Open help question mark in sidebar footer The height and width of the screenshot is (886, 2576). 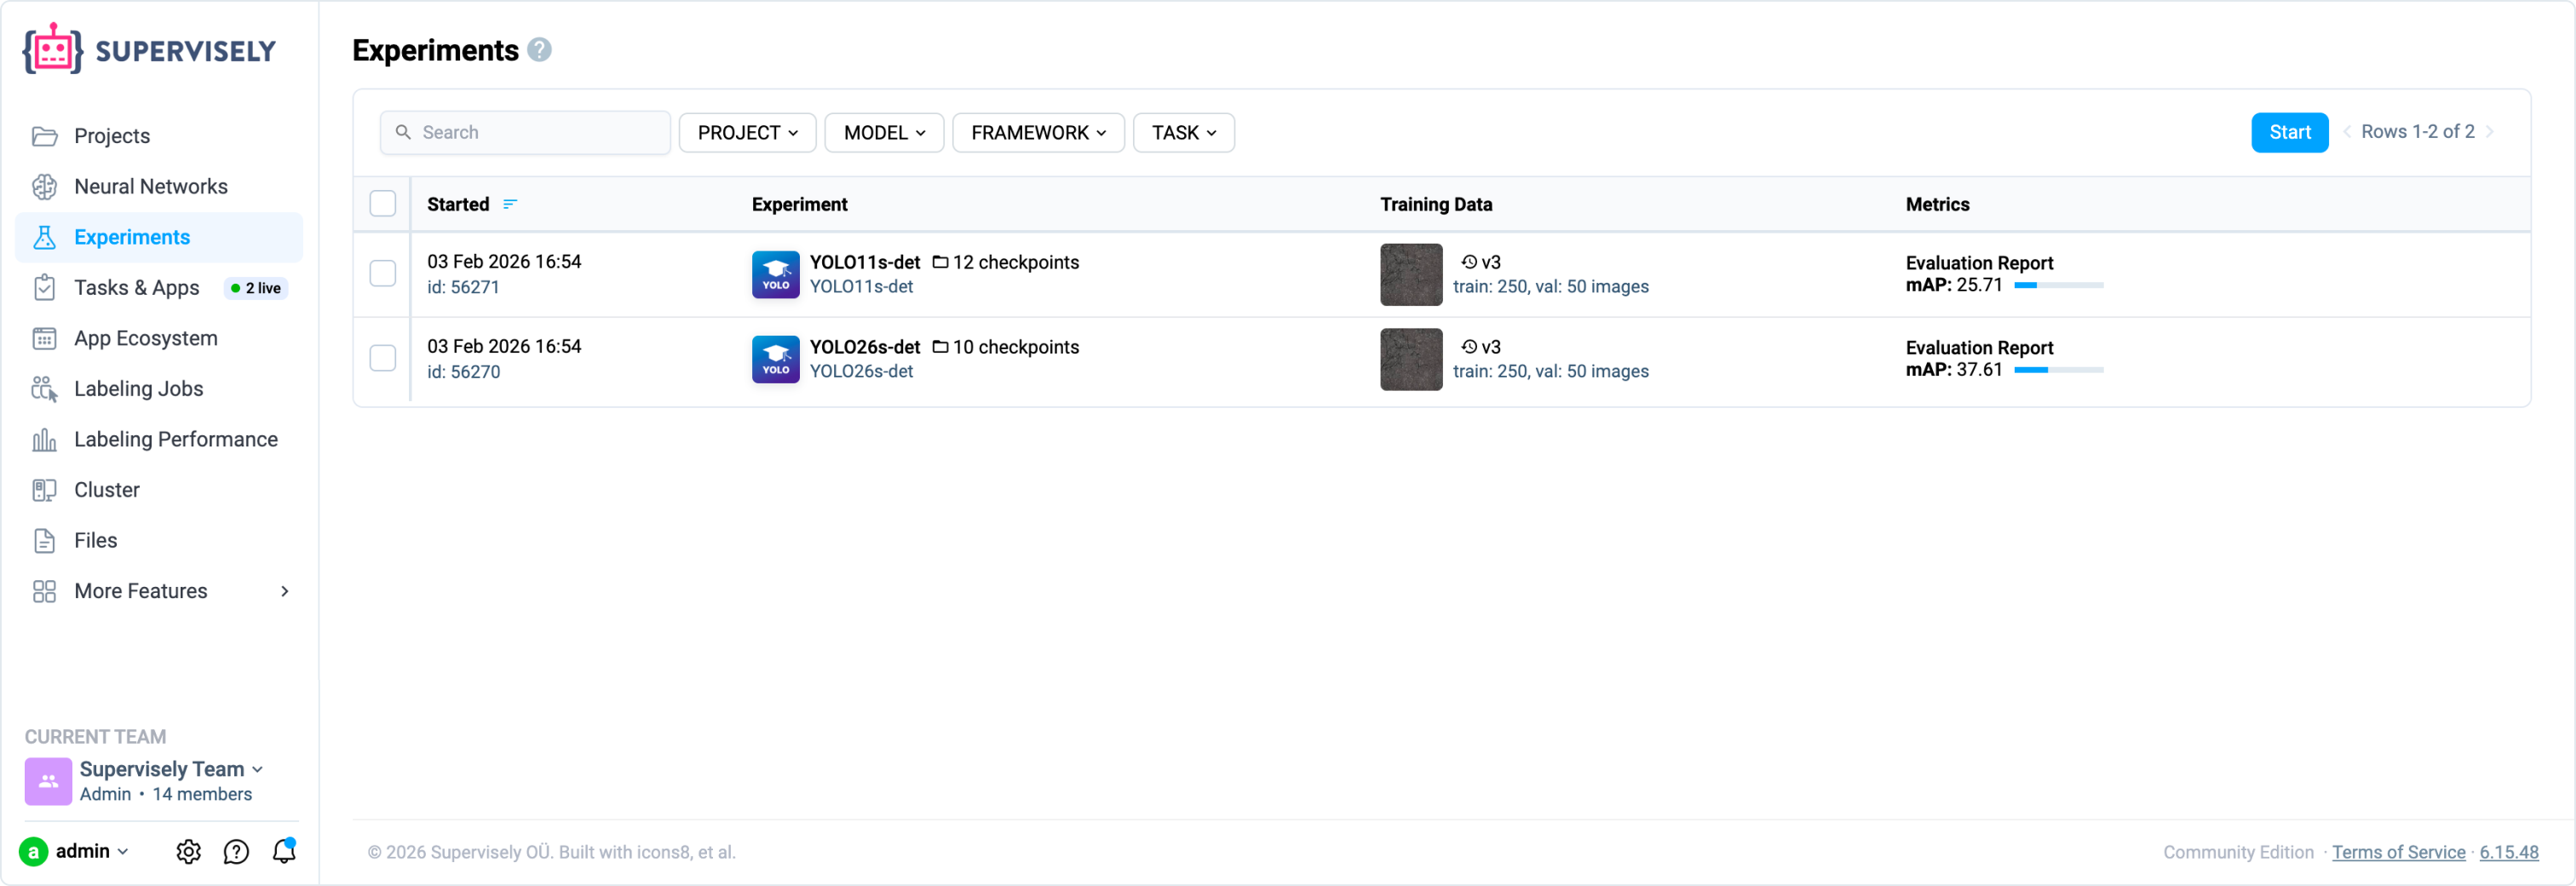(236, 851)
